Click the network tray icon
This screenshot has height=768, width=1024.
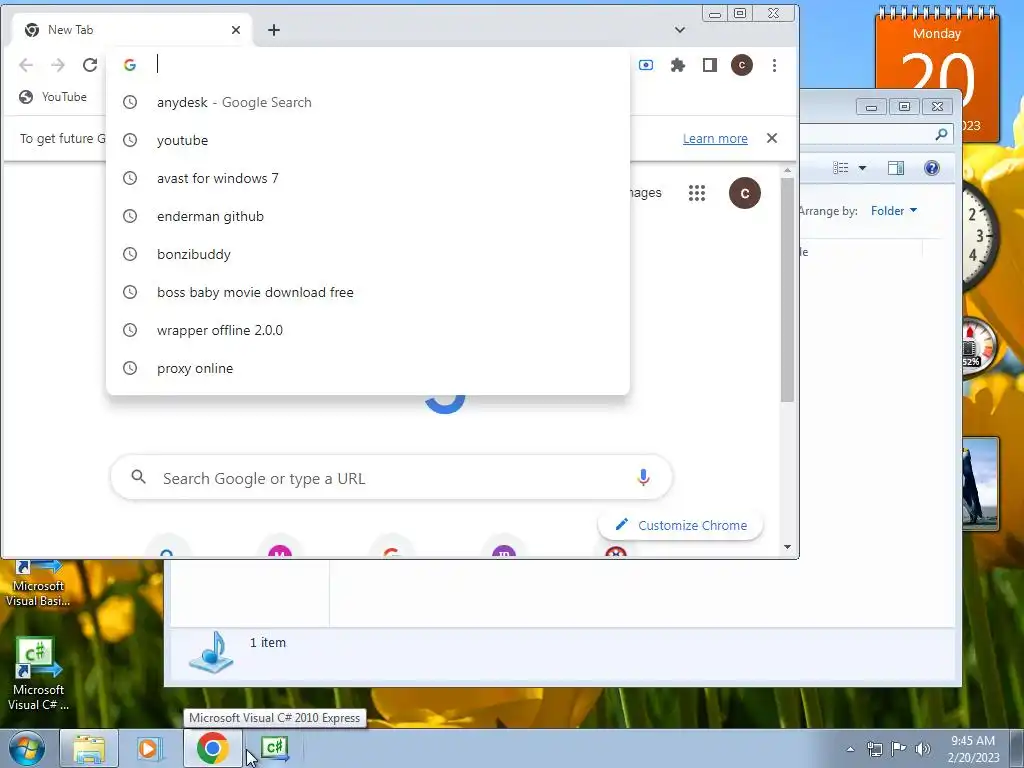click(874, 749)
